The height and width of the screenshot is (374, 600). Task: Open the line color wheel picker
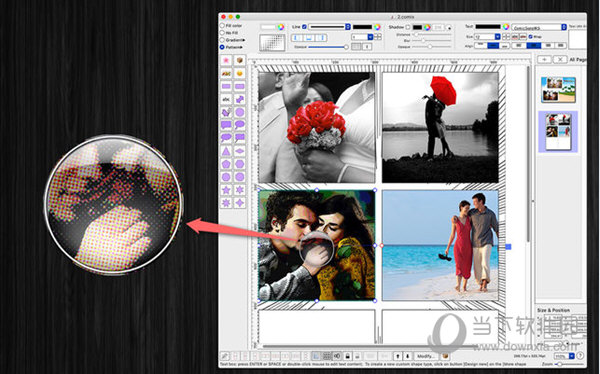point(377,27)
